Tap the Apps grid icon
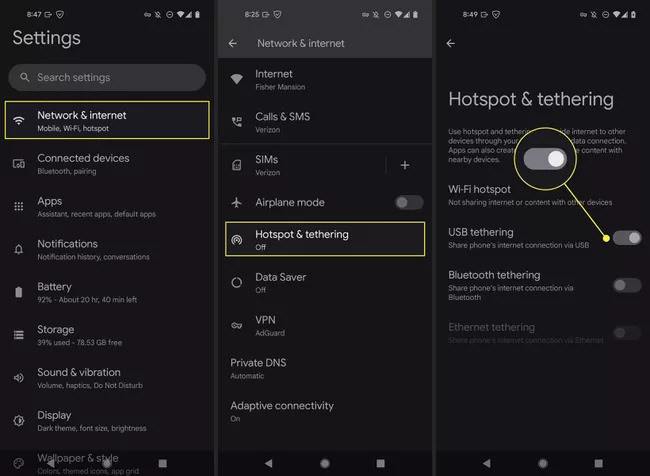 (19, 206)
